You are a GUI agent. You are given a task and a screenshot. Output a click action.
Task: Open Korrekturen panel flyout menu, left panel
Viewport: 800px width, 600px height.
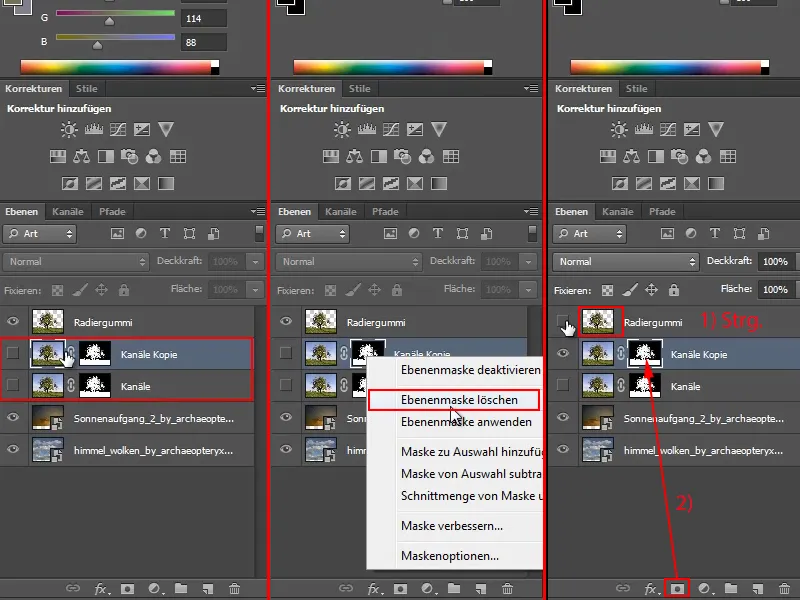(258, 88)
